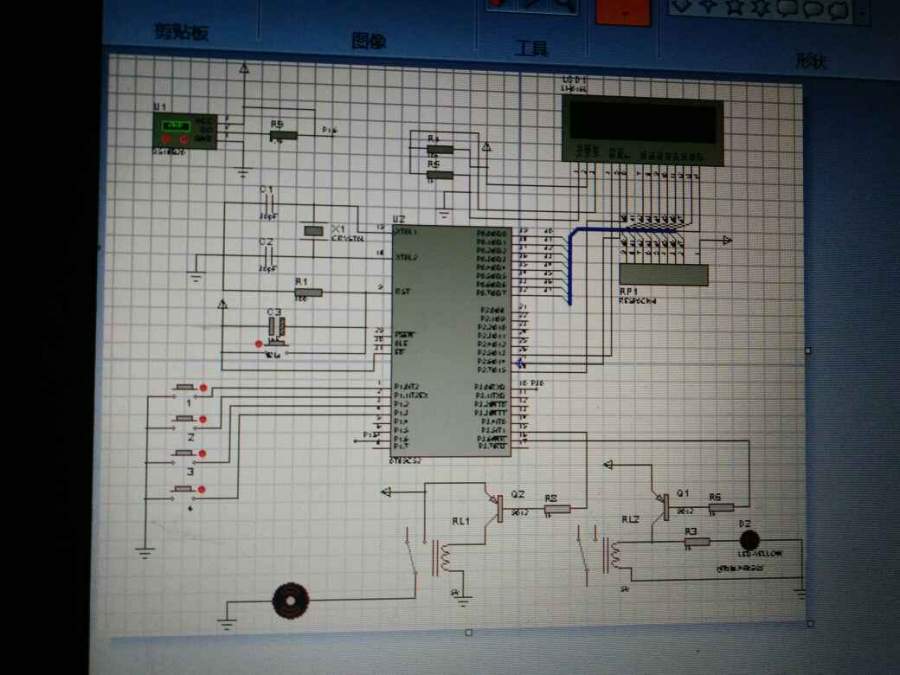Click the canvas bottom-right corner resize handle
This screenshot has width=900, height=675.
(810, 623)
